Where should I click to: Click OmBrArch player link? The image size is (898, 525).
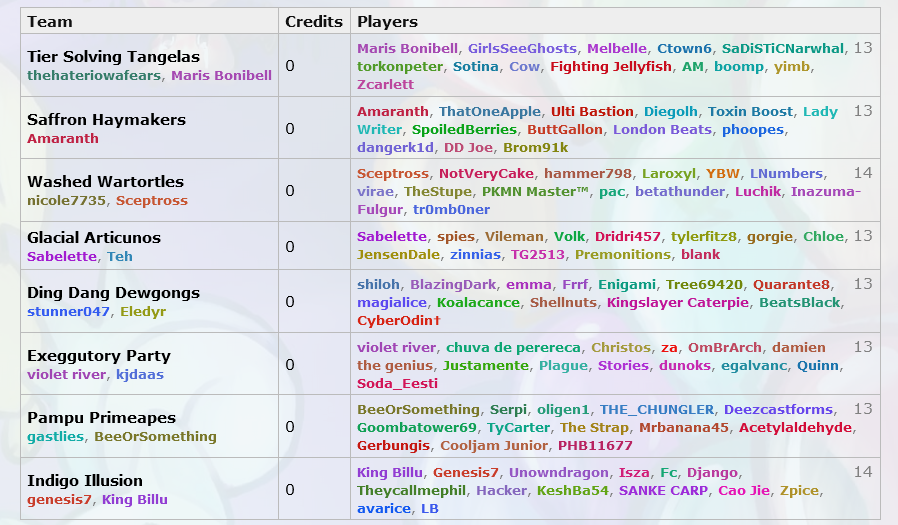pyautogui.click(x=725, y=348)
